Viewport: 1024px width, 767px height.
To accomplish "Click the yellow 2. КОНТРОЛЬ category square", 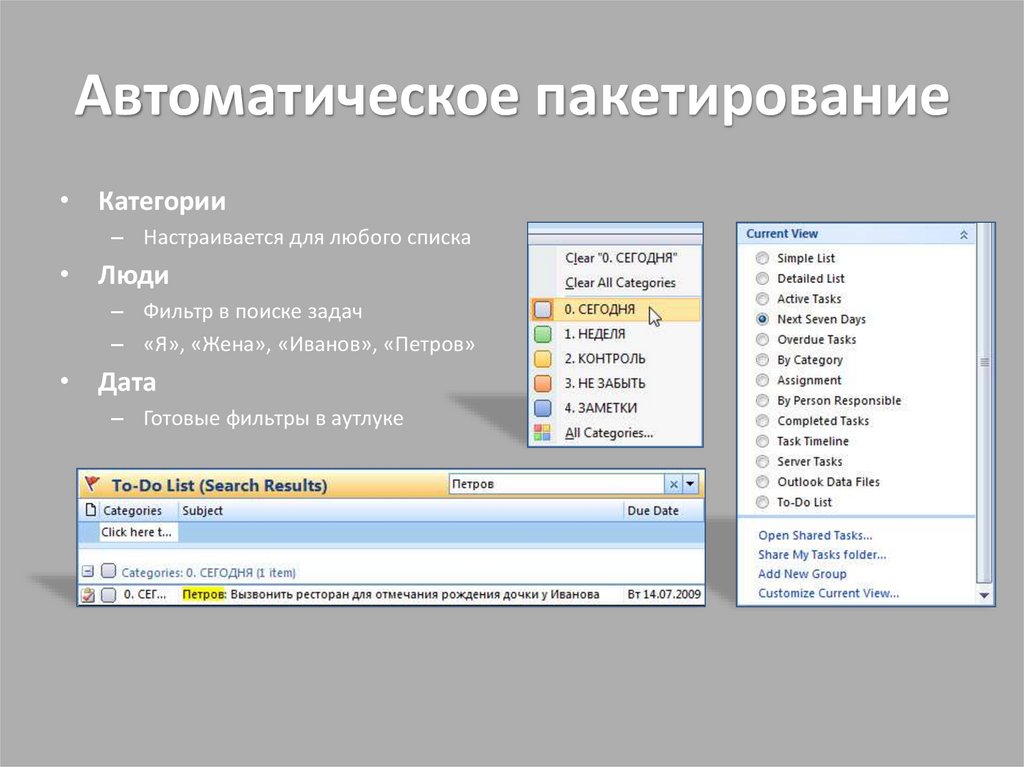I will point(544,358).
